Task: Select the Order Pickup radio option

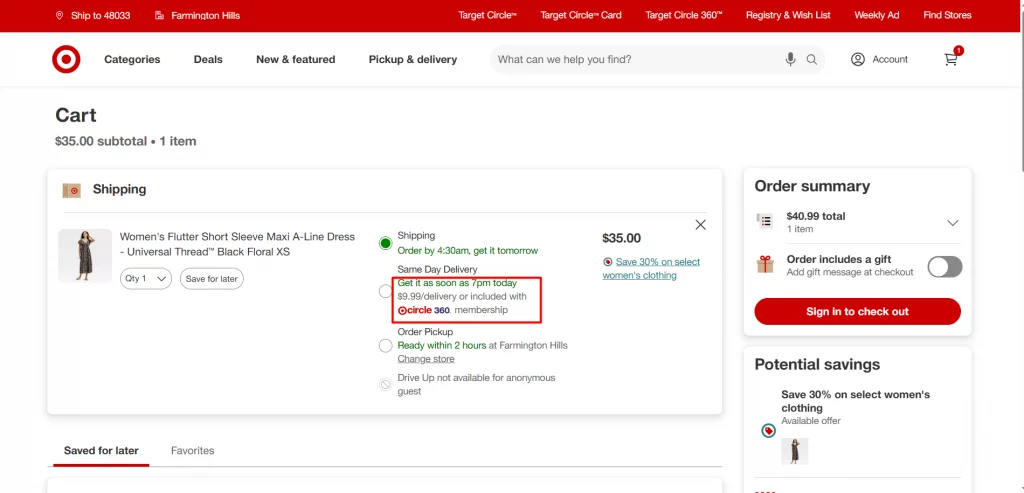Action: click(385, 345)
